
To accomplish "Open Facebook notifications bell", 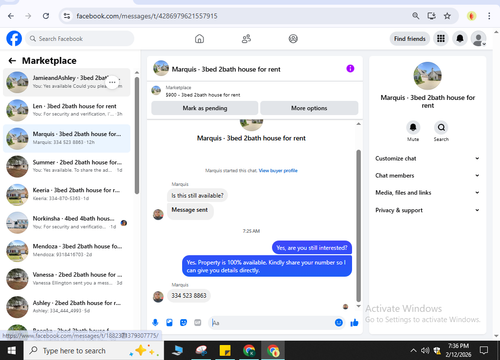I will (460, 39).
